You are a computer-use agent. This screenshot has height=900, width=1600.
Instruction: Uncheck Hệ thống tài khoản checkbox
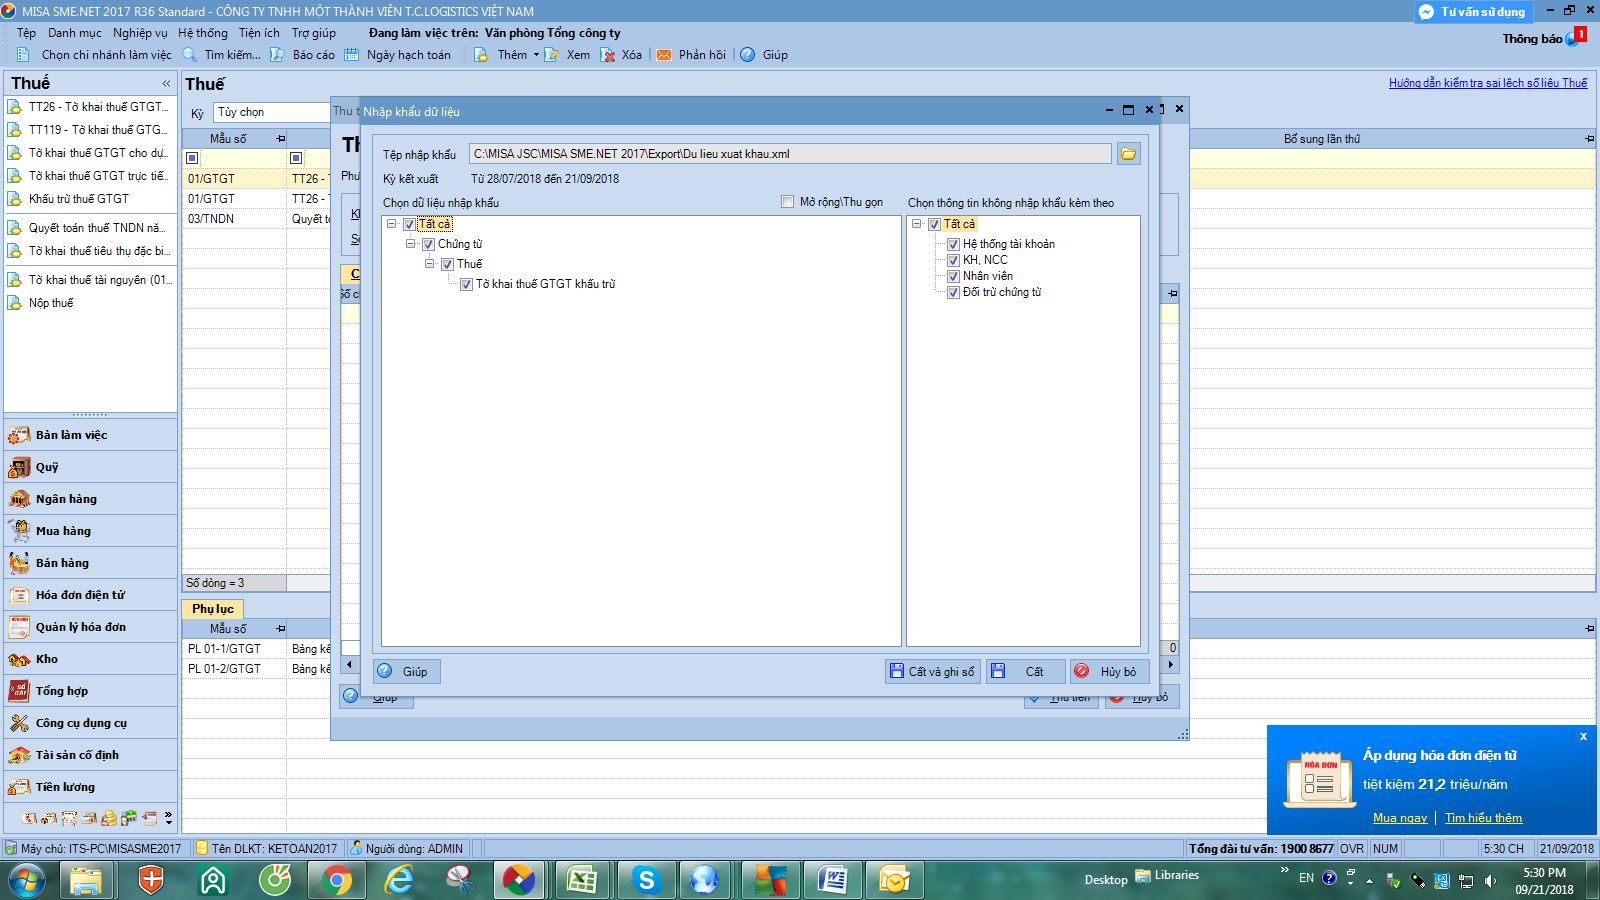click(953, 244)
